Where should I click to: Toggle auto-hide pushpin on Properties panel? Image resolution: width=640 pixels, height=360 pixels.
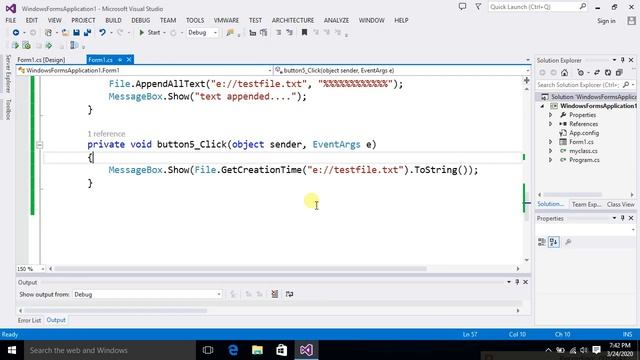click(622, 218)
